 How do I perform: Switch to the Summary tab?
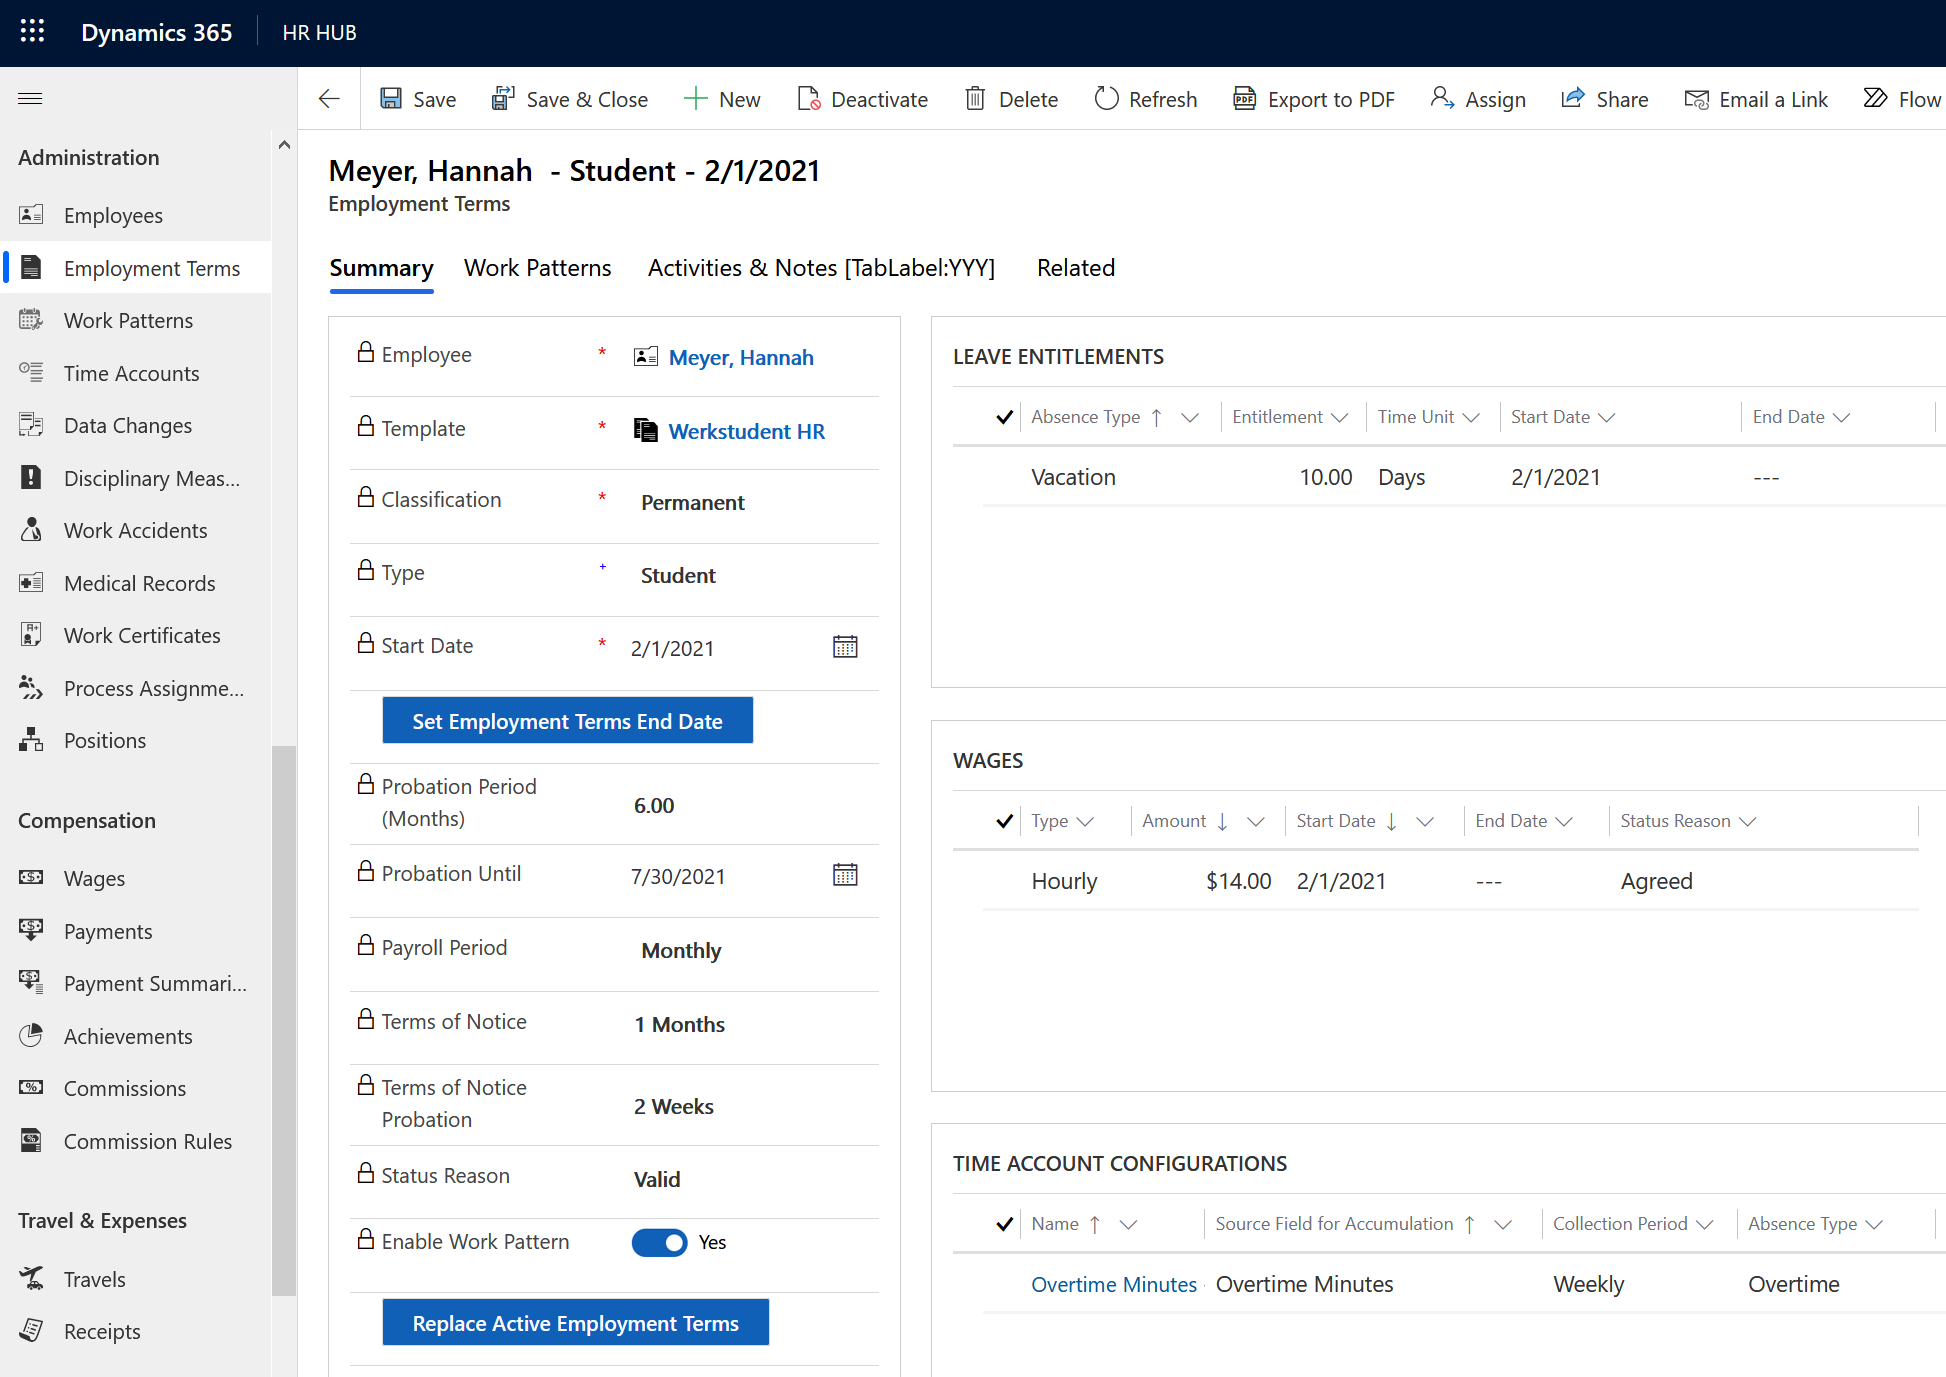(381, 268)
